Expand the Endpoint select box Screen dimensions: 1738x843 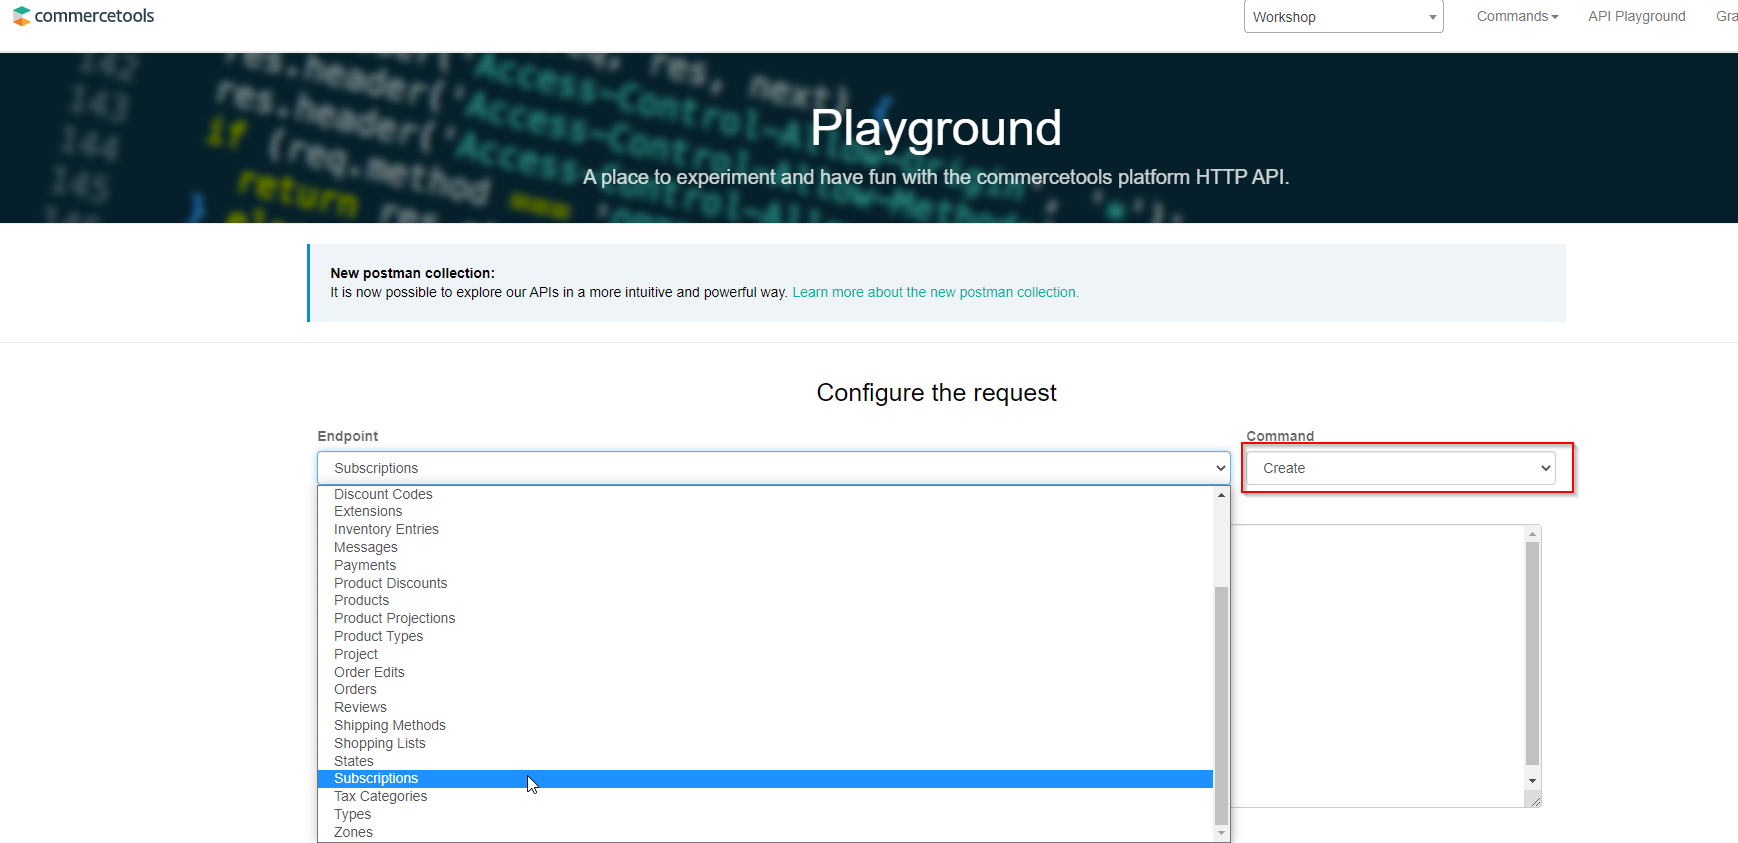tap(772, 468)
